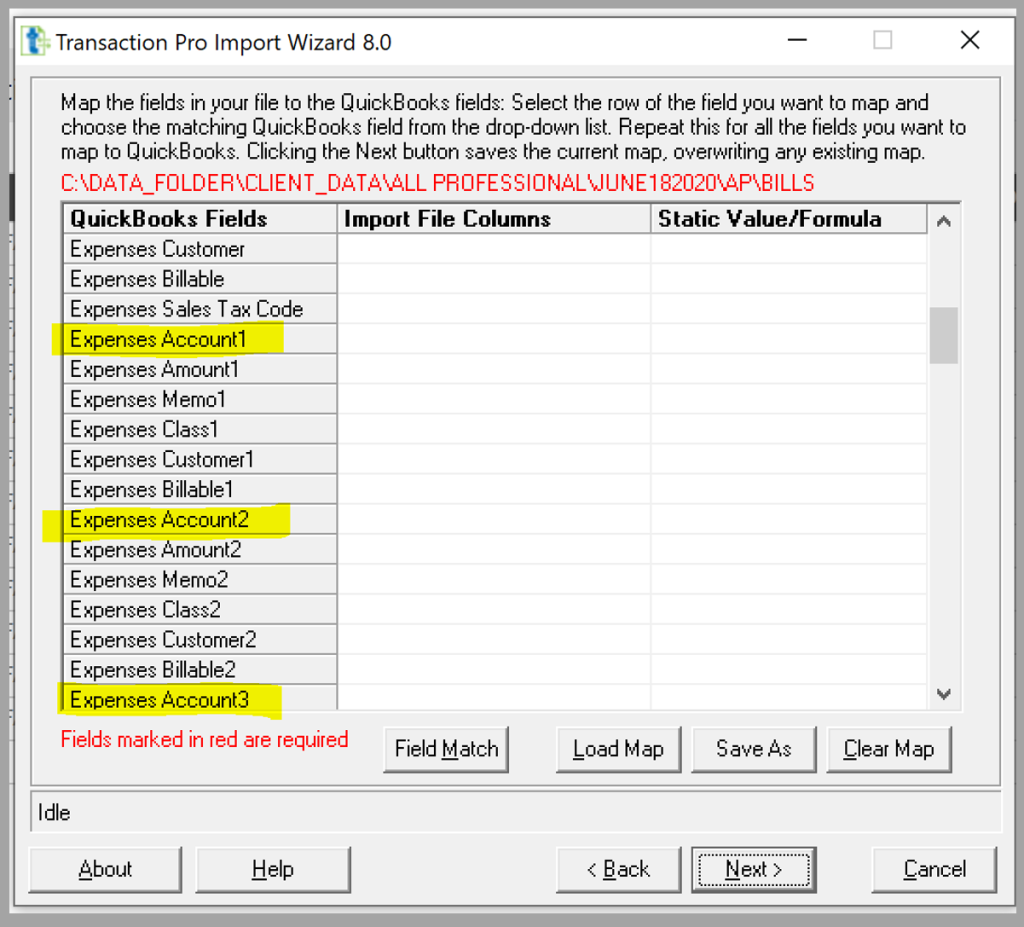Open the Load Map dialog
Screen dimensions: 1024x927
[618, 749]
